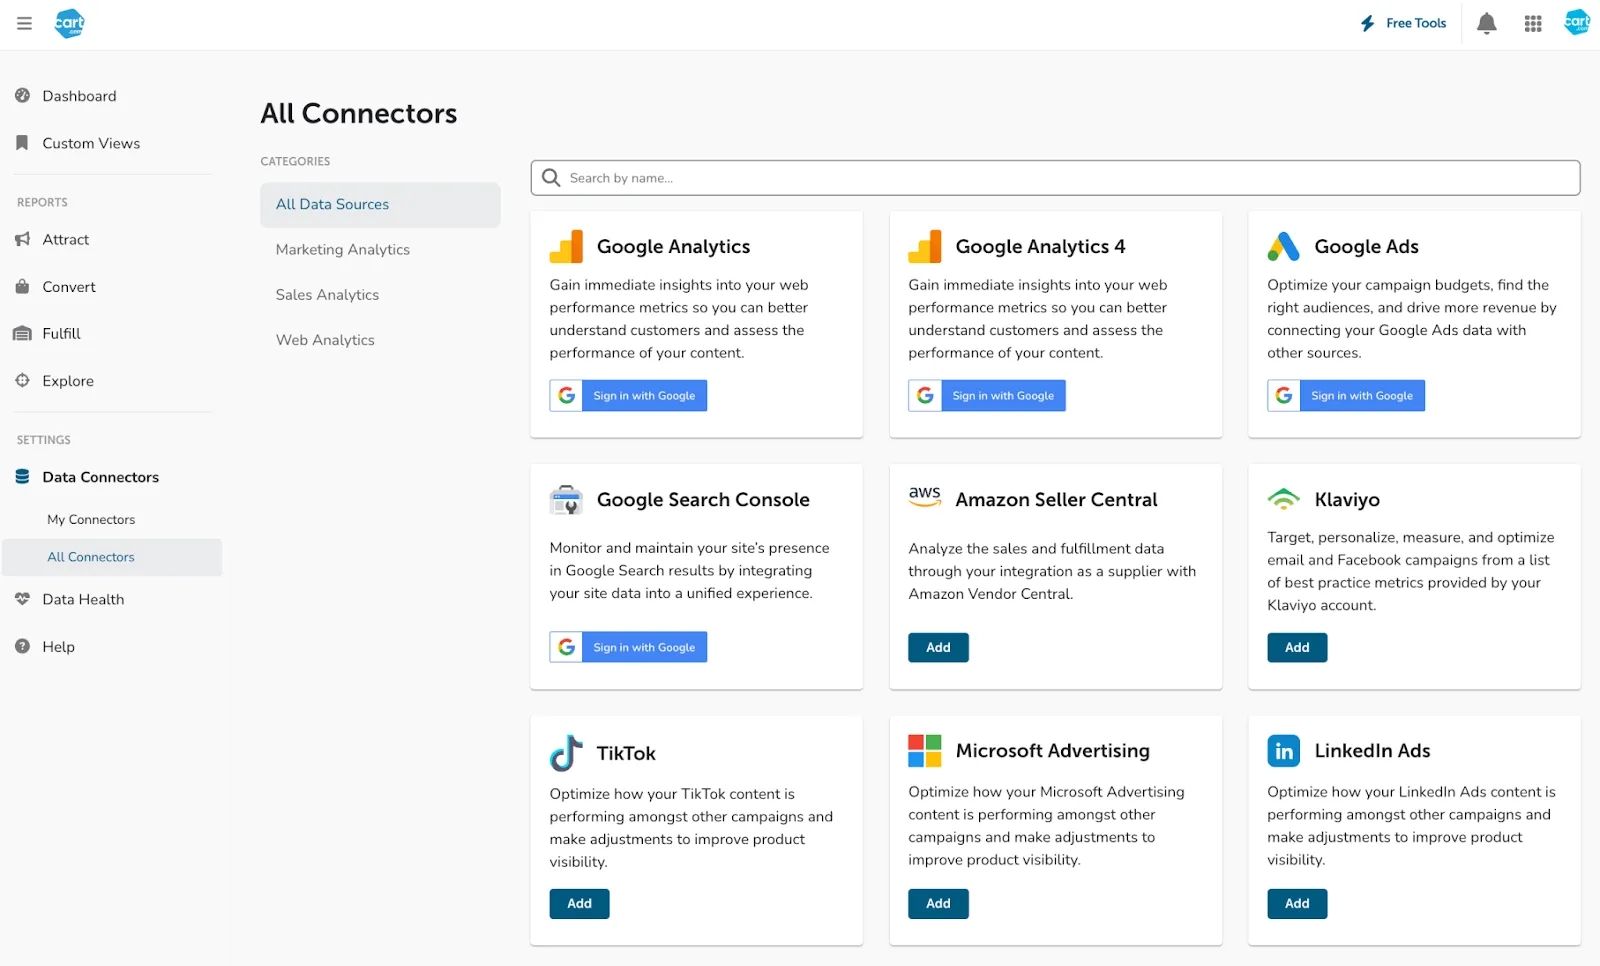The height and width of the screenshot is (966, 1600).
Task: Sign in with Google for Search Console
Action: 628,647
